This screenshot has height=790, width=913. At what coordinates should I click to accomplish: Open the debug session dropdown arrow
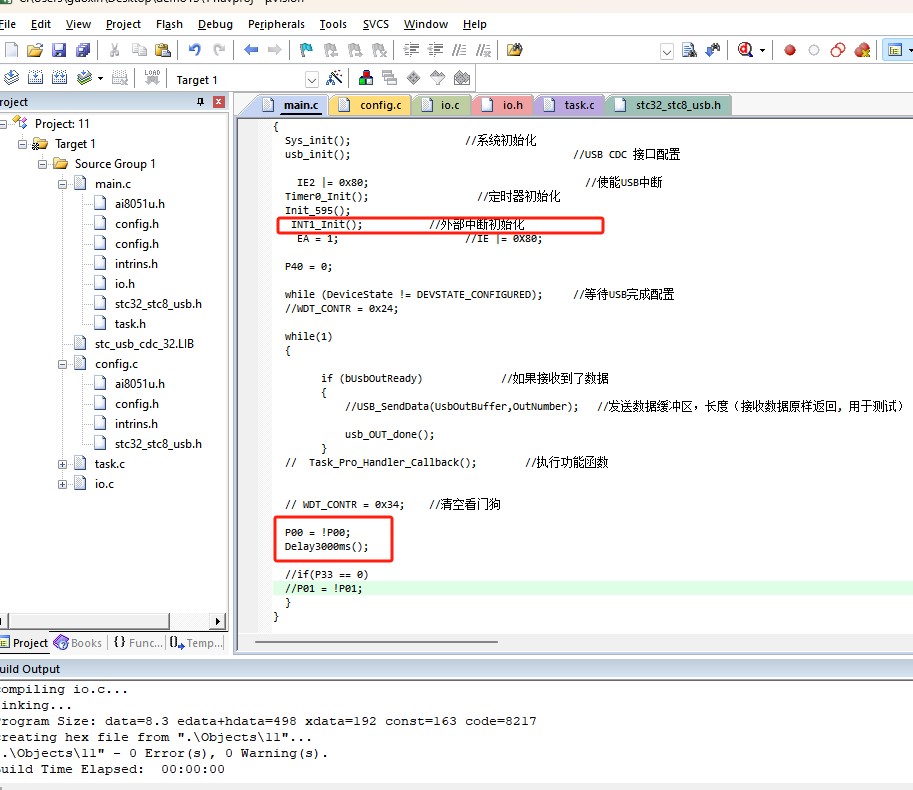click(x=762, y=51)
